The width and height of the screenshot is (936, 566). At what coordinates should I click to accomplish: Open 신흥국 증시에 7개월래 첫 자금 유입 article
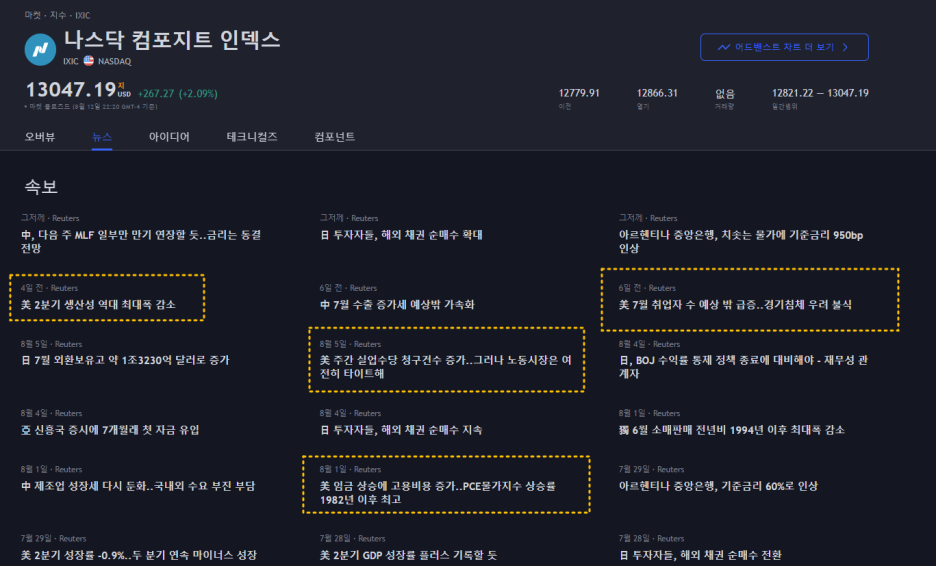[110, 430]
